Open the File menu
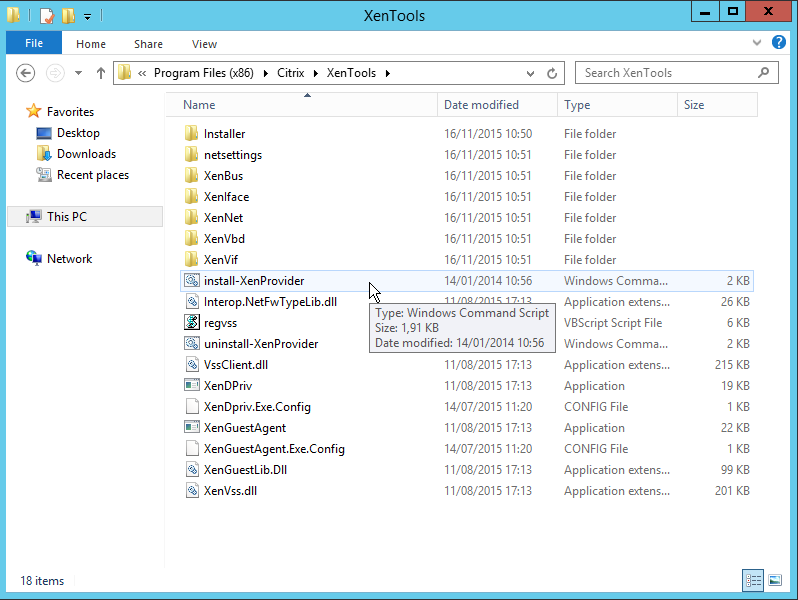Image resolution: width=798 pixels, height=600 pixels. tap(34, 43)
